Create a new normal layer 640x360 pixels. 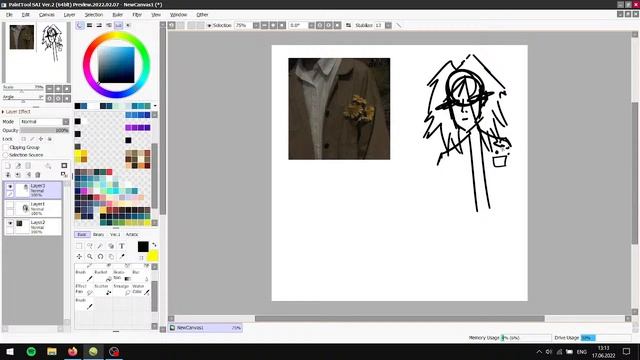(8, 166)
